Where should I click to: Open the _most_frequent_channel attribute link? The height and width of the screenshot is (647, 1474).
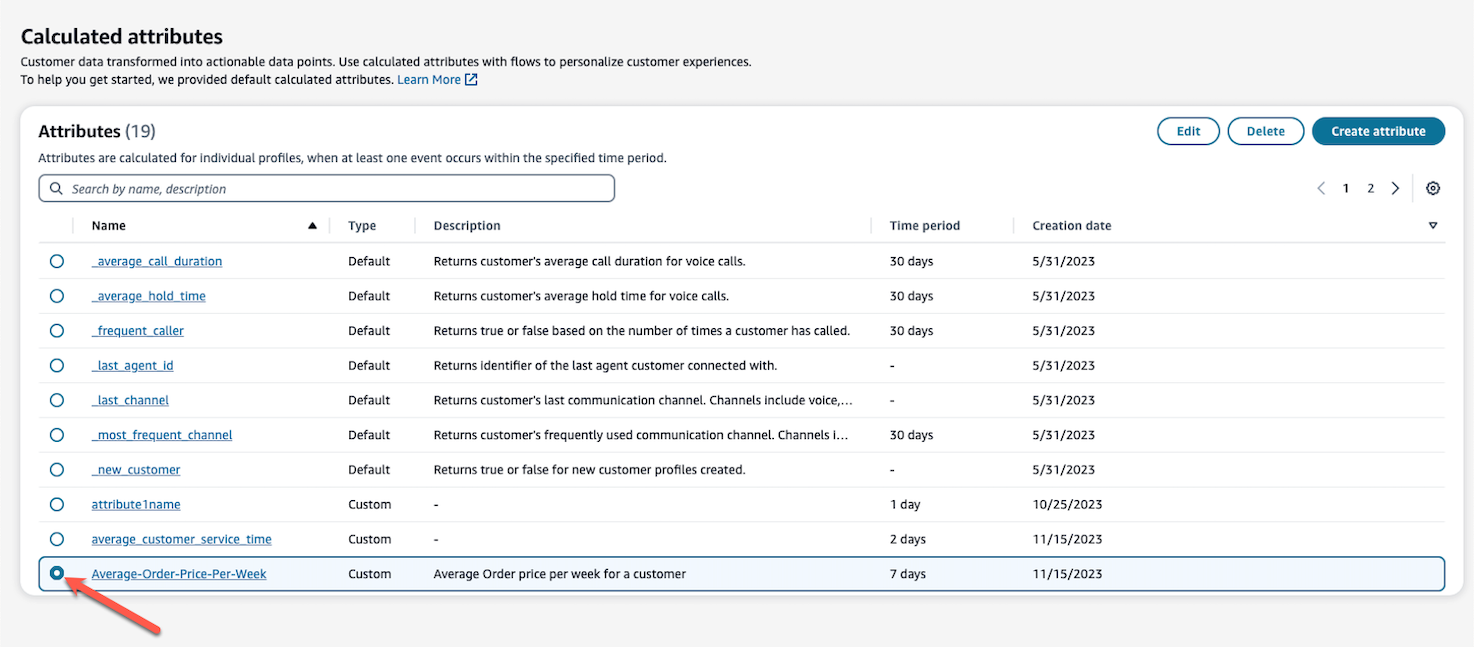tap(162, 436)
